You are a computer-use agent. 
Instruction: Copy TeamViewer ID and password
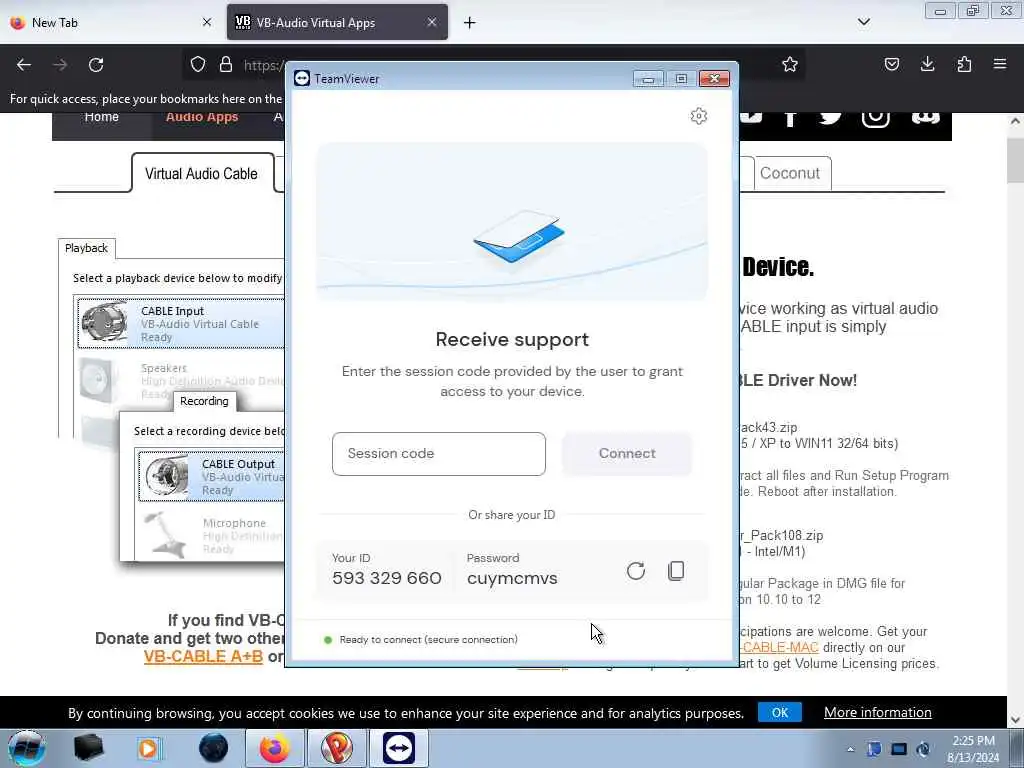(x=676, y=571)
